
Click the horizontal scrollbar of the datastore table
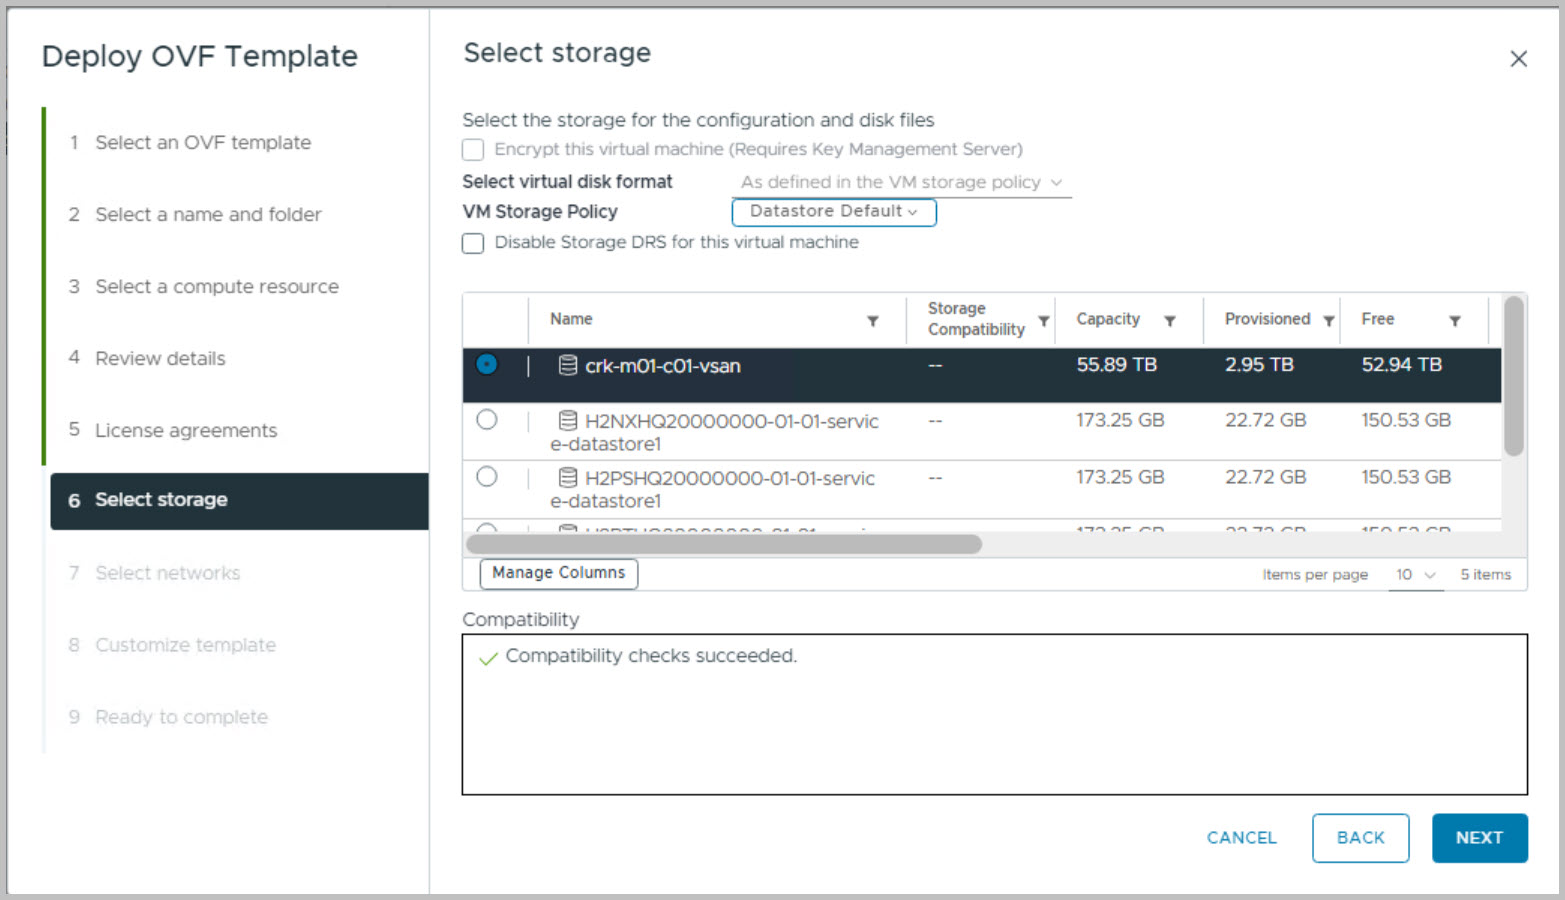[x=723, y=544]
